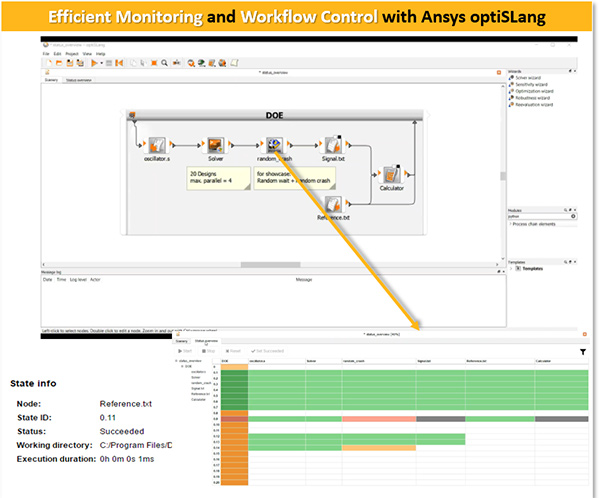Screen dimensions: 600x498
Task: Clear the Modules search field
Action: coord(573,216)
